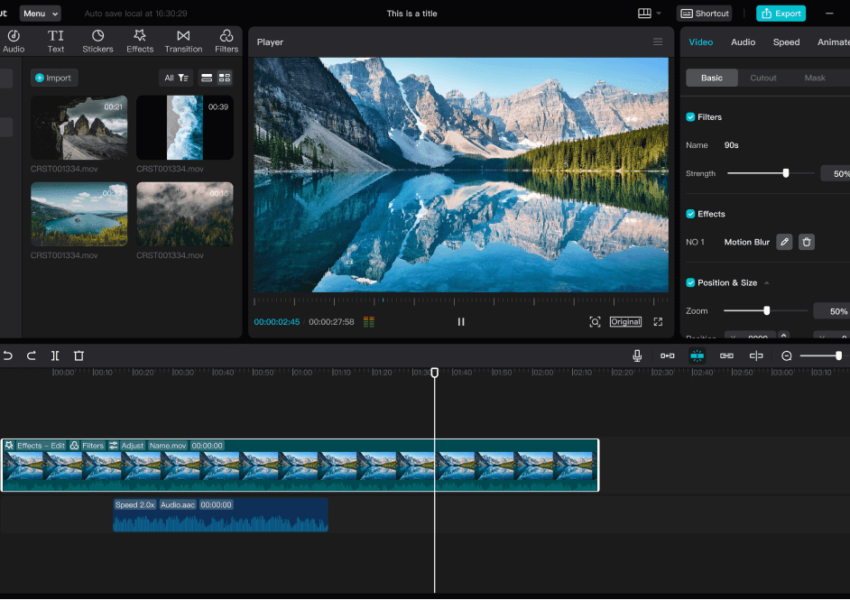
Task: Uncheck the Filters checkbox
Action: pyautogui.click(x=691, y=117)
